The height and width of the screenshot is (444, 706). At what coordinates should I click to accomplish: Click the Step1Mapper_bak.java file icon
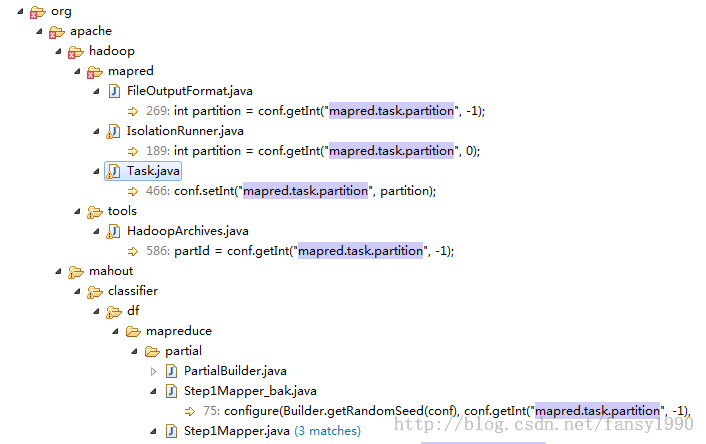pyautogui.click(x=170, y=391)
